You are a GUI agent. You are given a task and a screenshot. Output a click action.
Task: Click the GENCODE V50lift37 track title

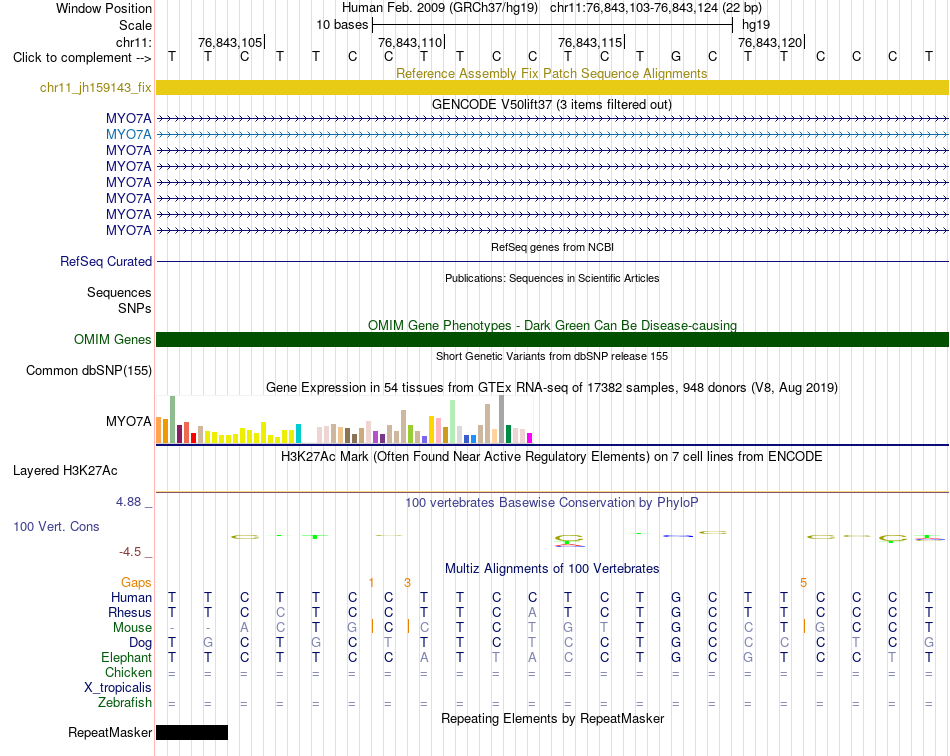551,104
